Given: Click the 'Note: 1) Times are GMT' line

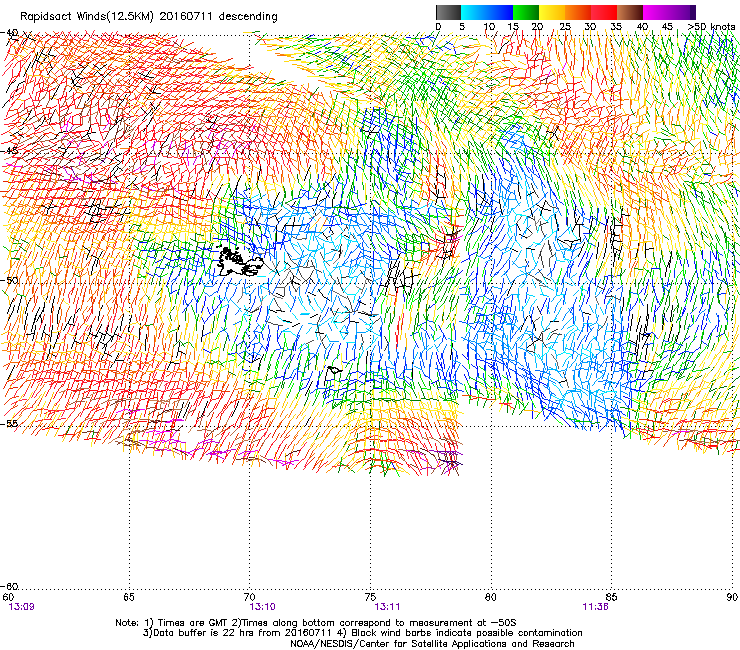Looking at the screenshot, I should (316, 623).
